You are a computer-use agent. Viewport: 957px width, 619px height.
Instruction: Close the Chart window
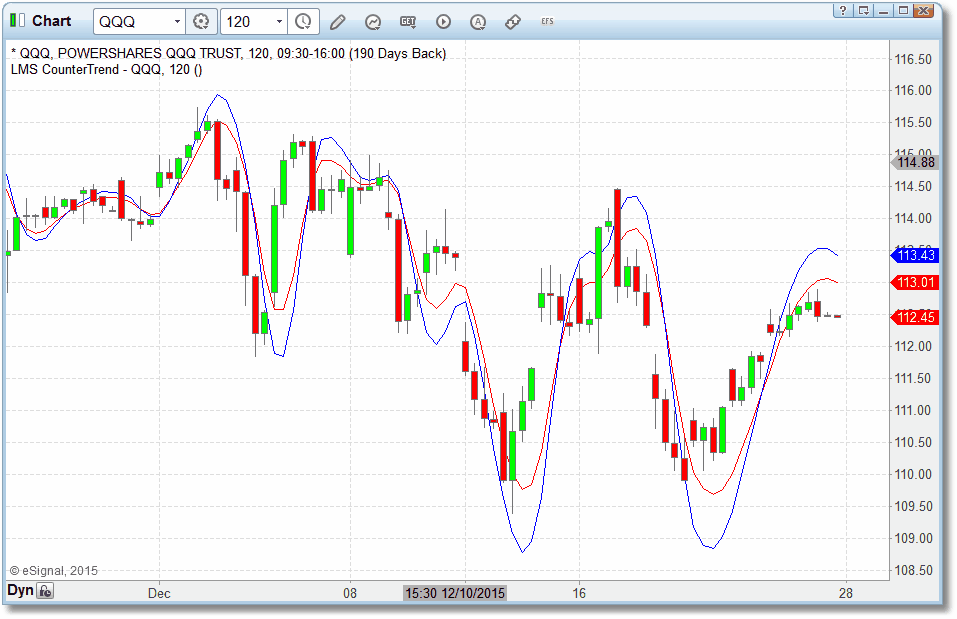924,10
